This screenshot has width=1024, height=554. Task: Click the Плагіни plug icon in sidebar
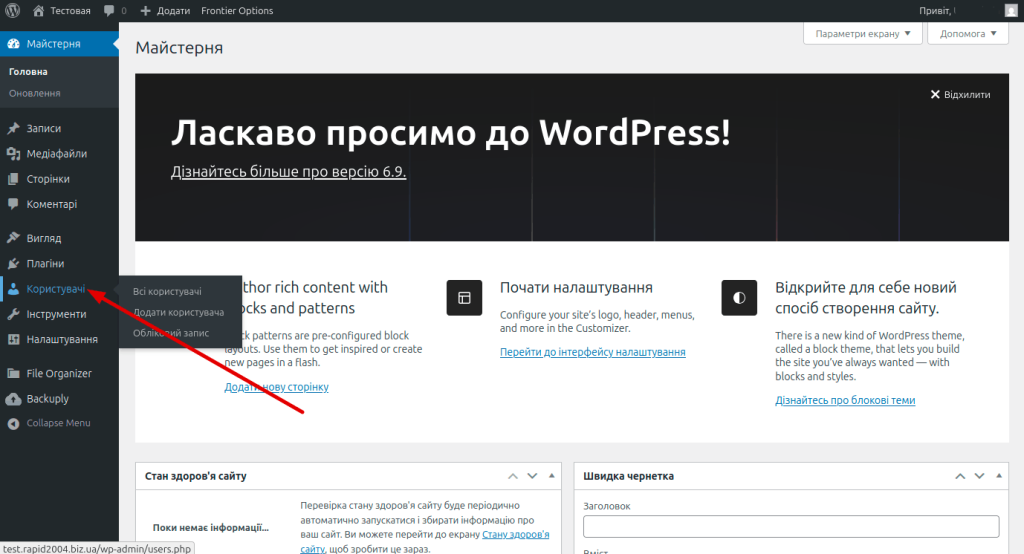point(13,264)
